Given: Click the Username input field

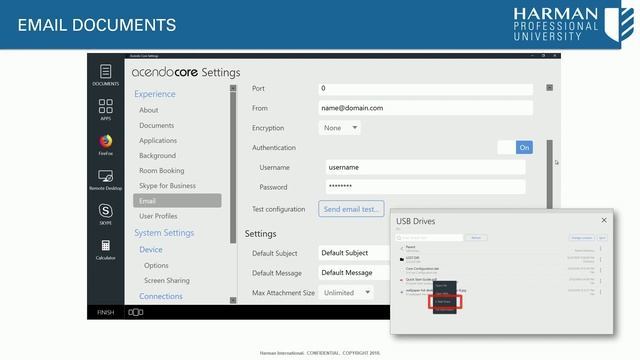Looking at the screenshot, I should click(x=425, y=167).
